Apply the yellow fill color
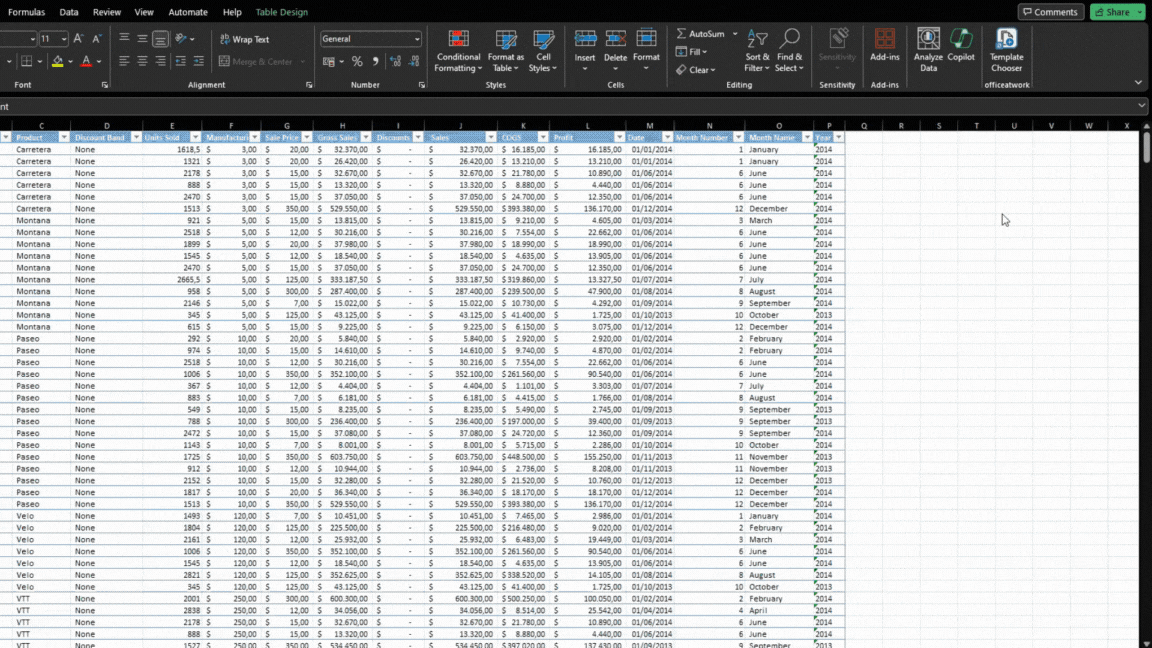Image resolution: width=1152 pixels, height=648 pixels. pyautogui.click(x=58, y=62)
